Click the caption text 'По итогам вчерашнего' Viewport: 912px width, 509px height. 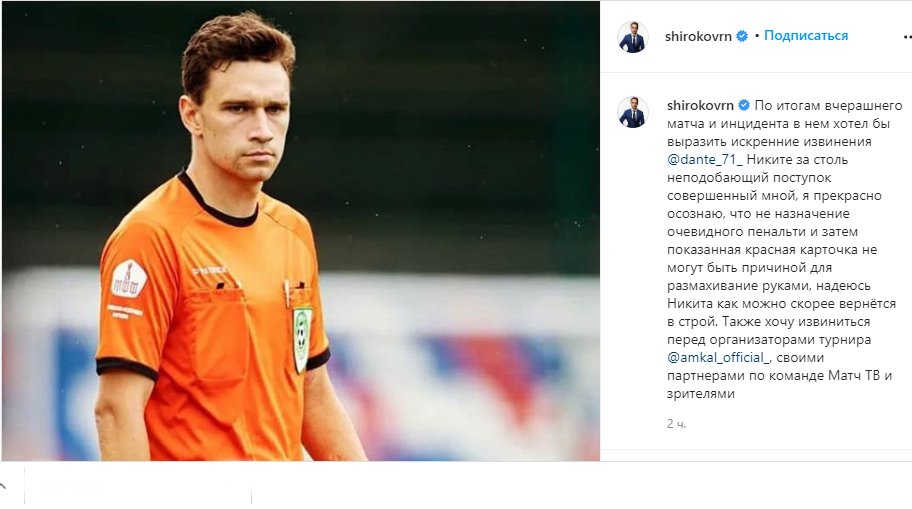828,105
